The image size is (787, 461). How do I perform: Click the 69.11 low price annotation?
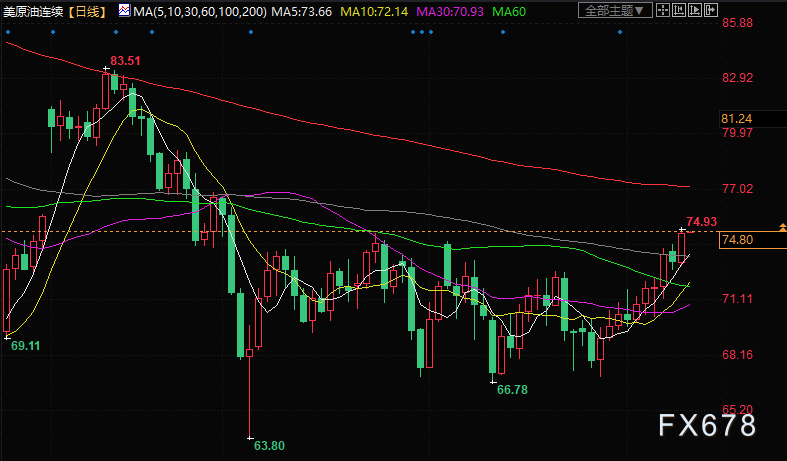click(x=26, y=345)
